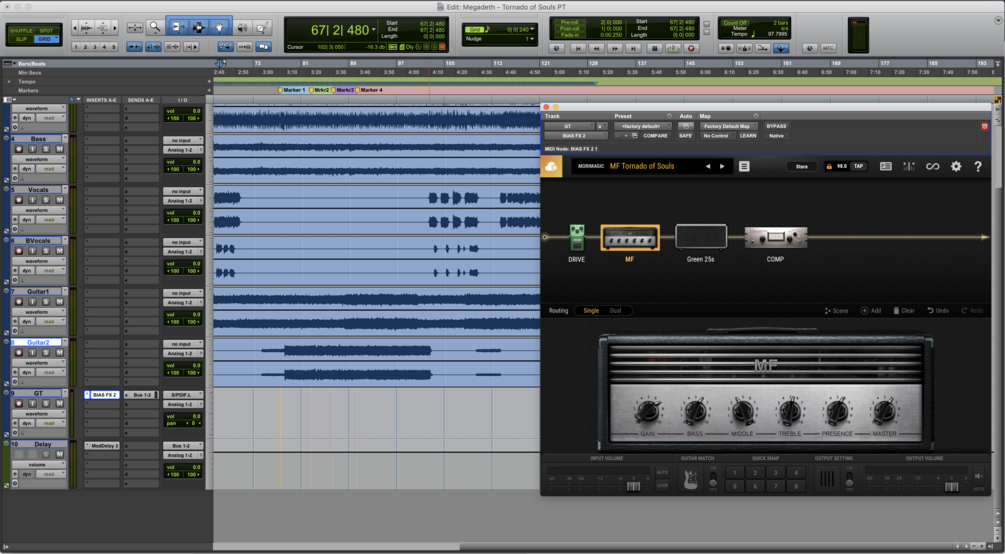
Task: Go to next BIAS FX preset
Action: pos(722,166)
